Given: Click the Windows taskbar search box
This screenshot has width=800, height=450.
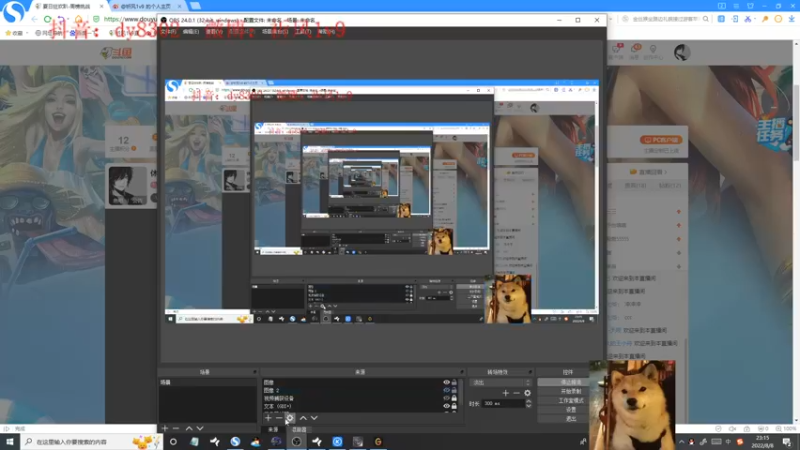Looking at the screenshot, I should pyautogui.click(x=91, y=442).
